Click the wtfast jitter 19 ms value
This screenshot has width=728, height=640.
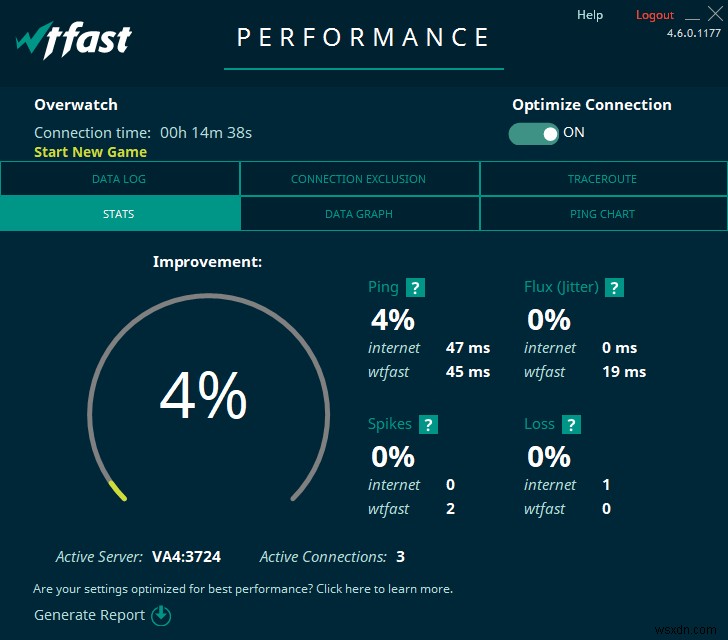pyautogui.click(x=624, y=372)
